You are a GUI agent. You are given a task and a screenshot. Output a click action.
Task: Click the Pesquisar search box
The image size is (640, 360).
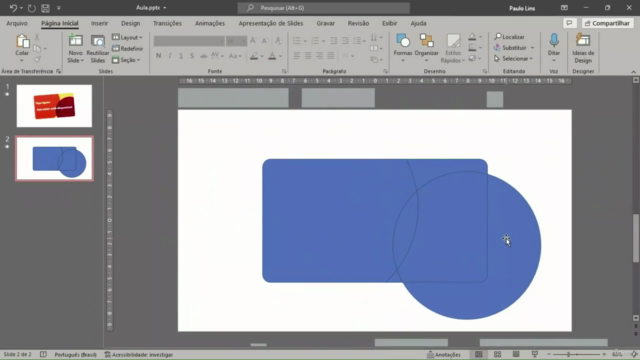tap(324, 8)
